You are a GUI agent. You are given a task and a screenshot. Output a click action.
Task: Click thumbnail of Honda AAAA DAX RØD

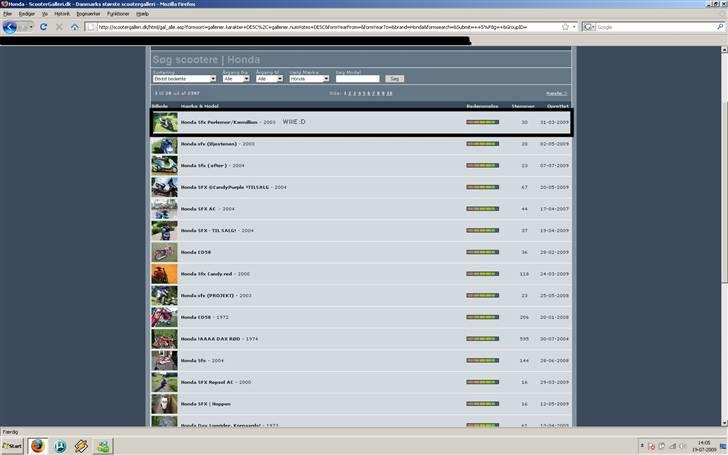click(164, 339)
